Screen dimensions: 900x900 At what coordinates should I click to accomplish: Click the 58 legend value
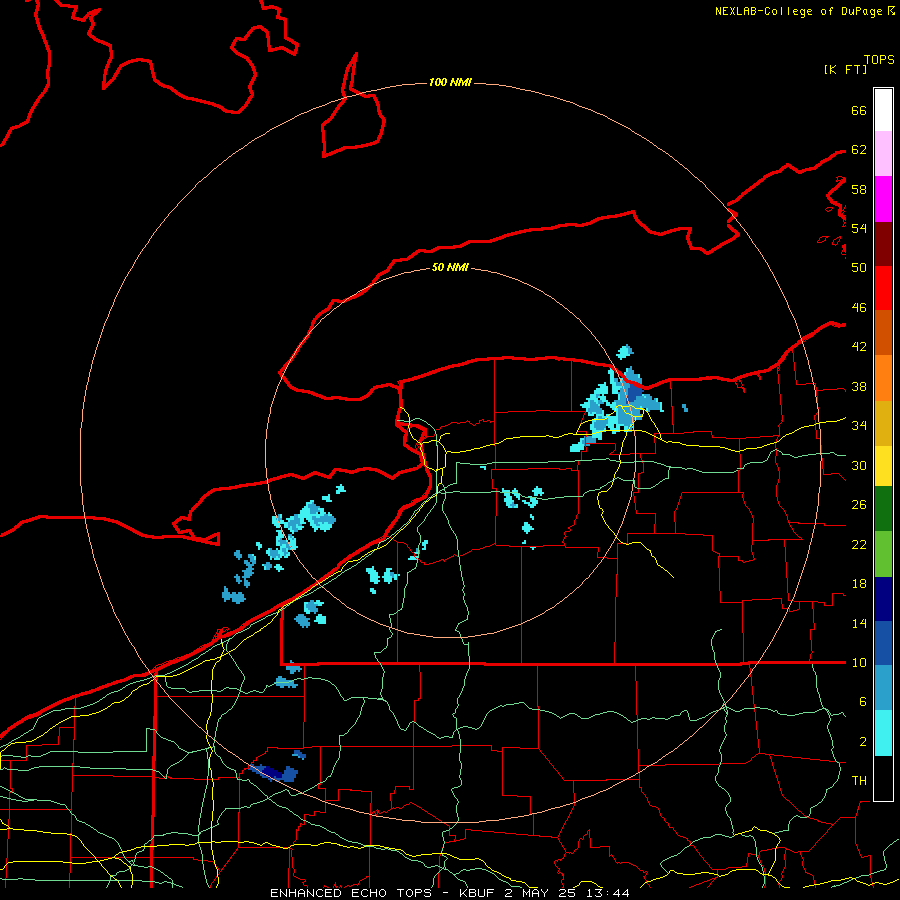pos(859,189)
